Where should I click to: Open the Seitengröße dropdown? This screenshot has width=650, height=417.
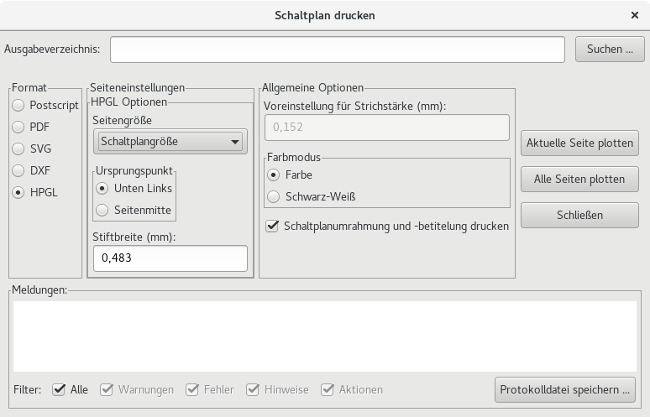click(x=169, y=142)
